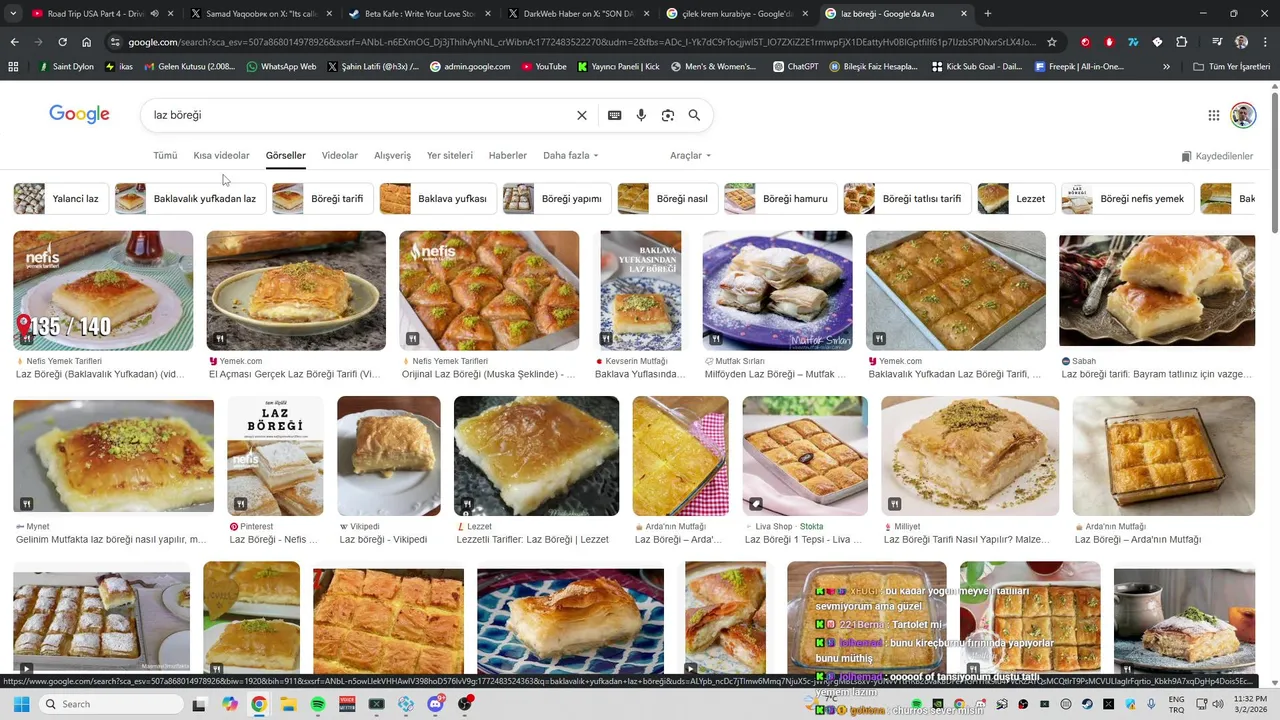Switch to the Yer siteleri tab
This screenshot has height=720, width=1280.
450,156
